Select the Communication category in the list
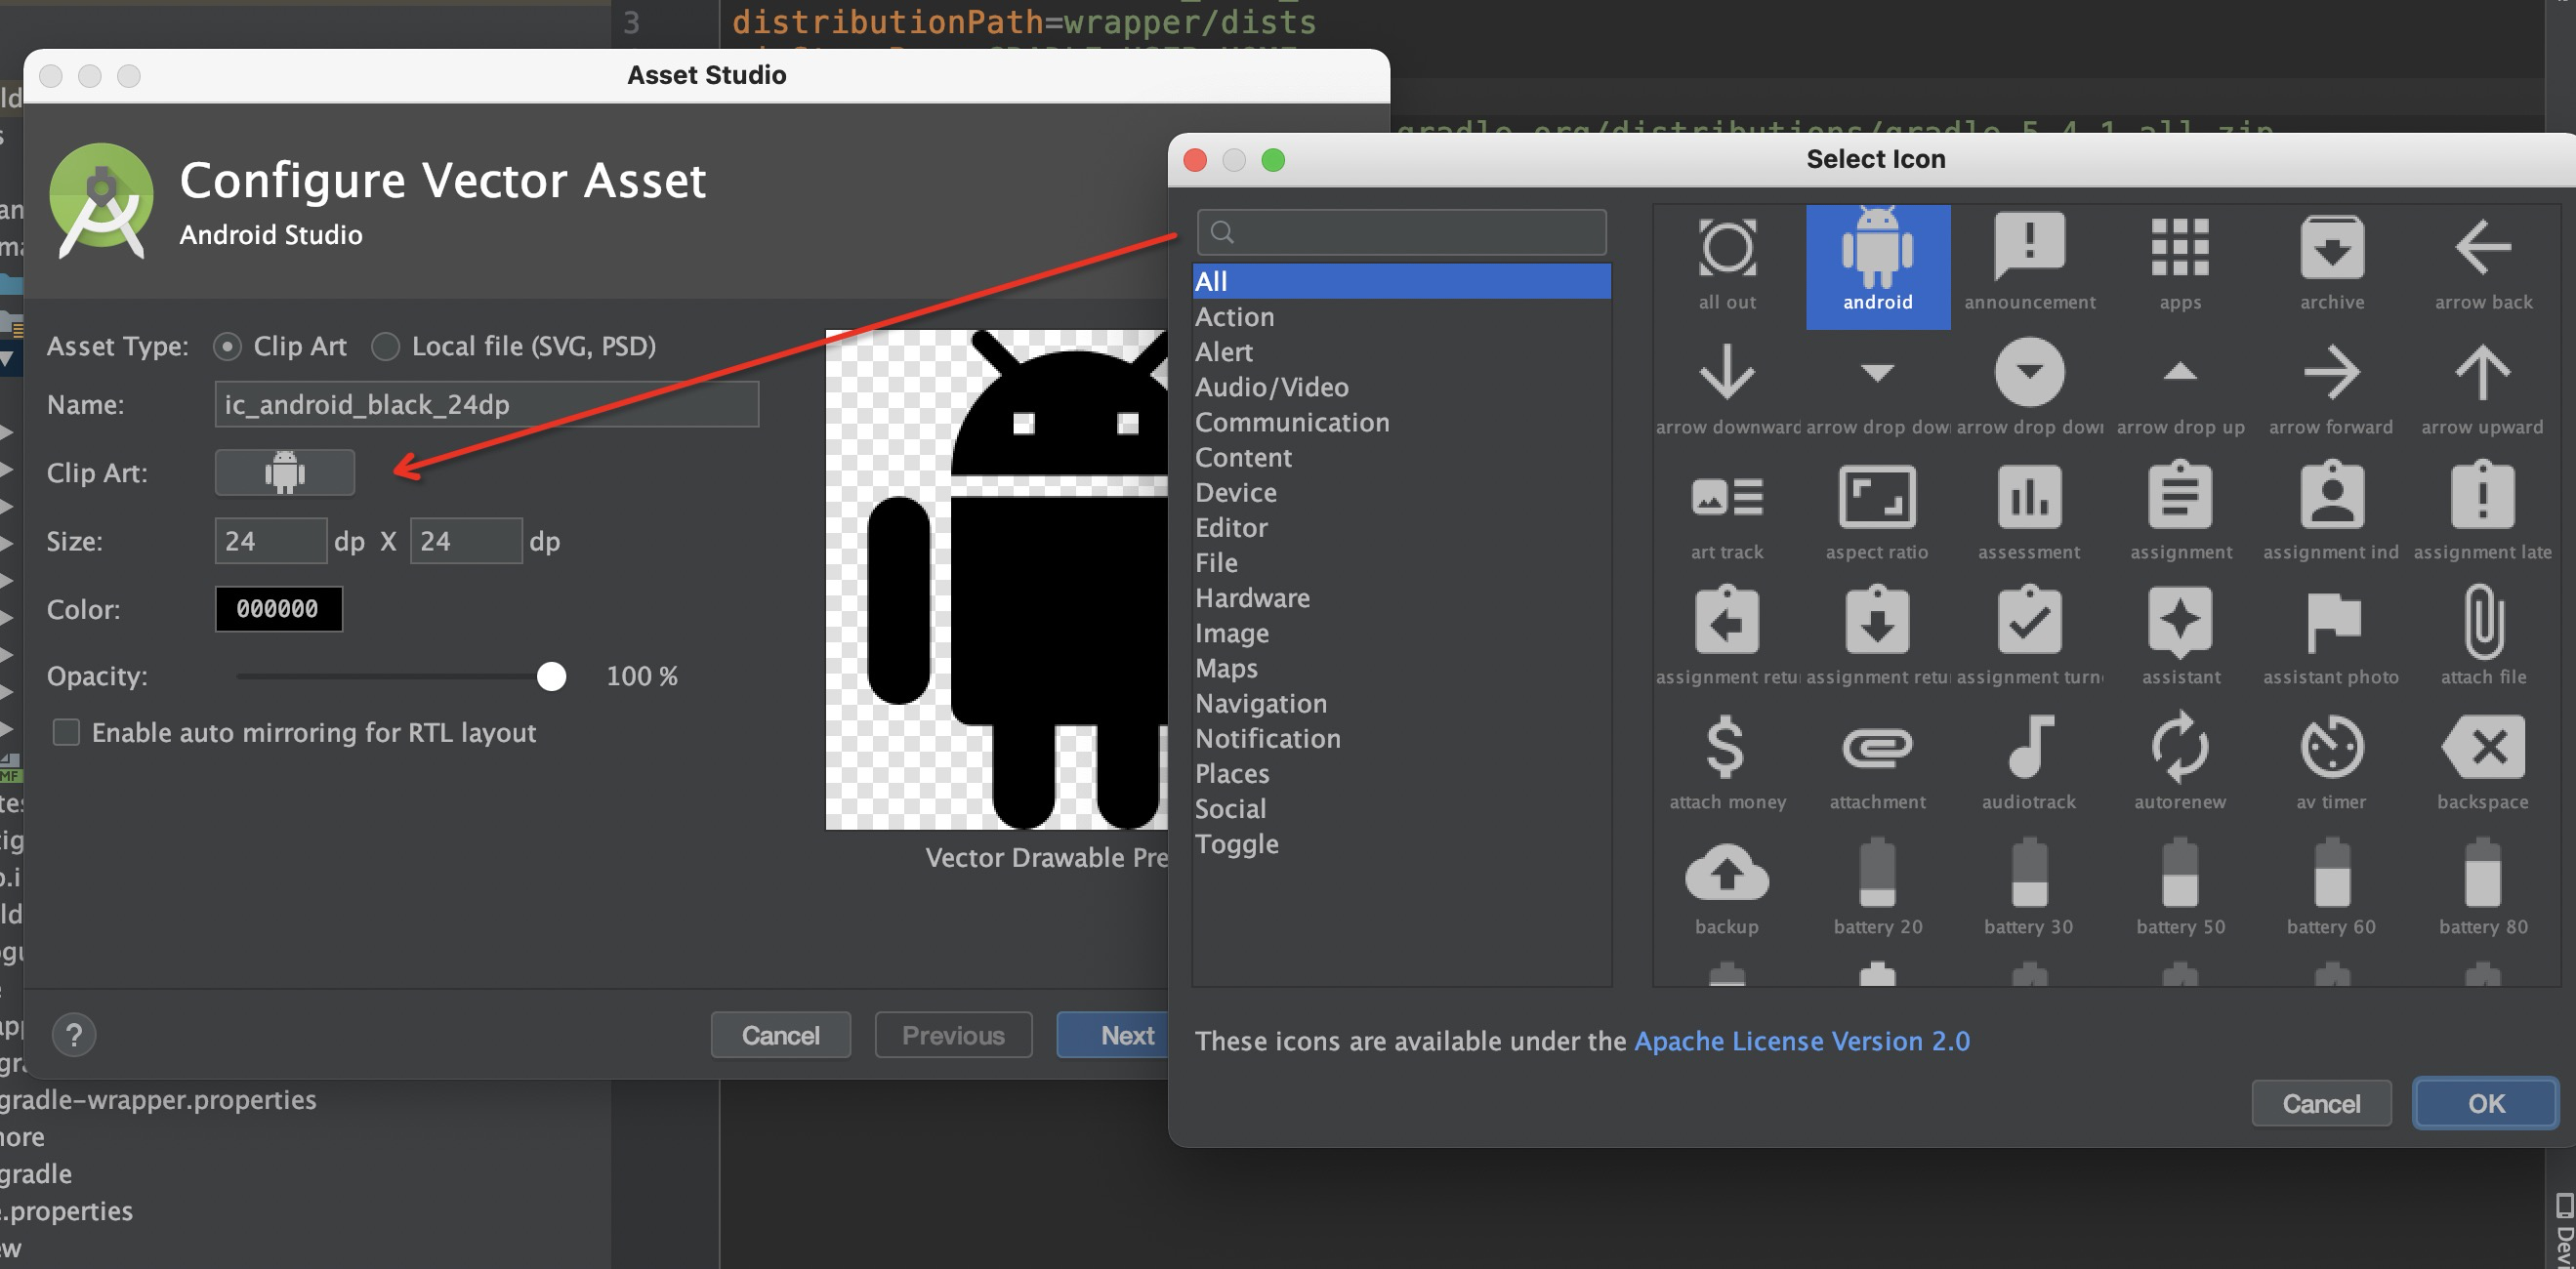This screenshot has width=2576, height=1269. point(1292,422)
